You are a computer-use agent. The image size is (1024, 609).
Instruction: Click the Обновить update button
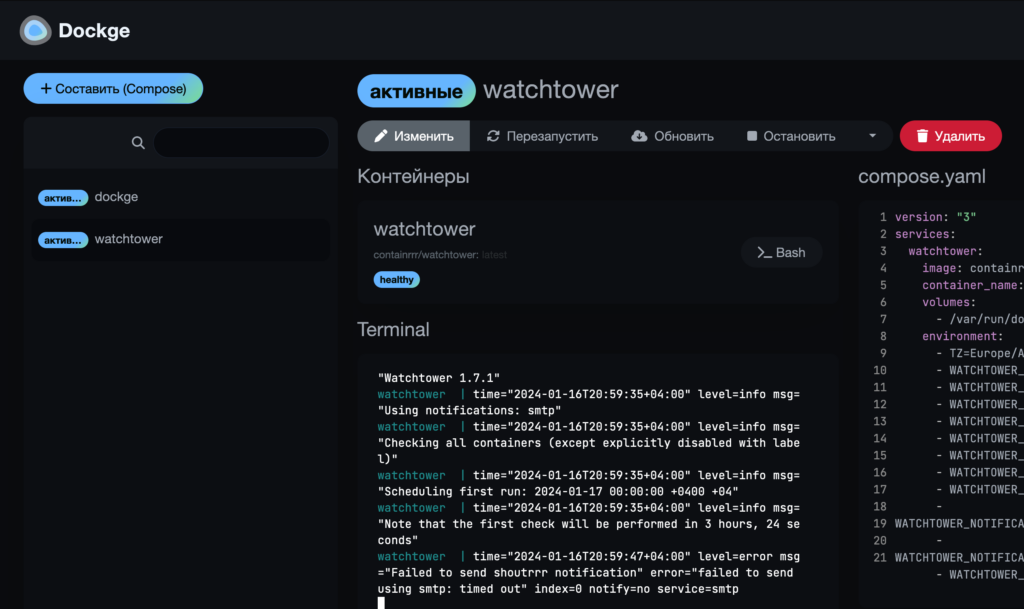pos(673,136)
